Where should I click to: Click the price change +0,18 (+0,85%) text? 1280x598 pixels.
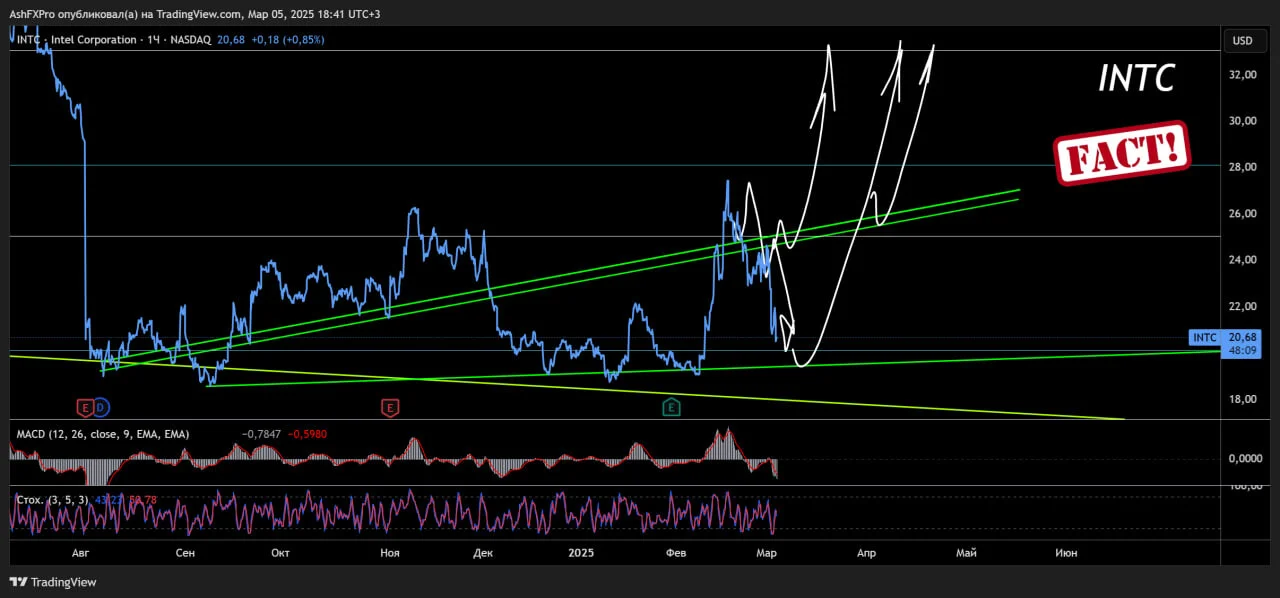[x=286, y=40]
